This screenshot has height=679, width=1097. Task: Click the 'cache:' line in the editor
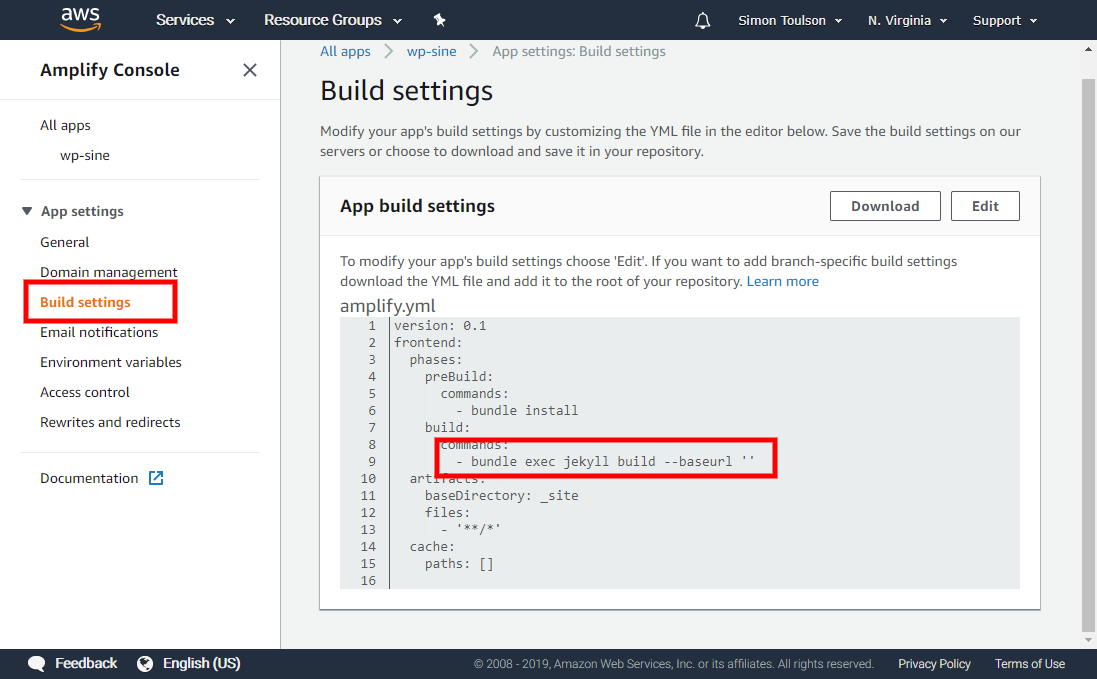point(432,546)
